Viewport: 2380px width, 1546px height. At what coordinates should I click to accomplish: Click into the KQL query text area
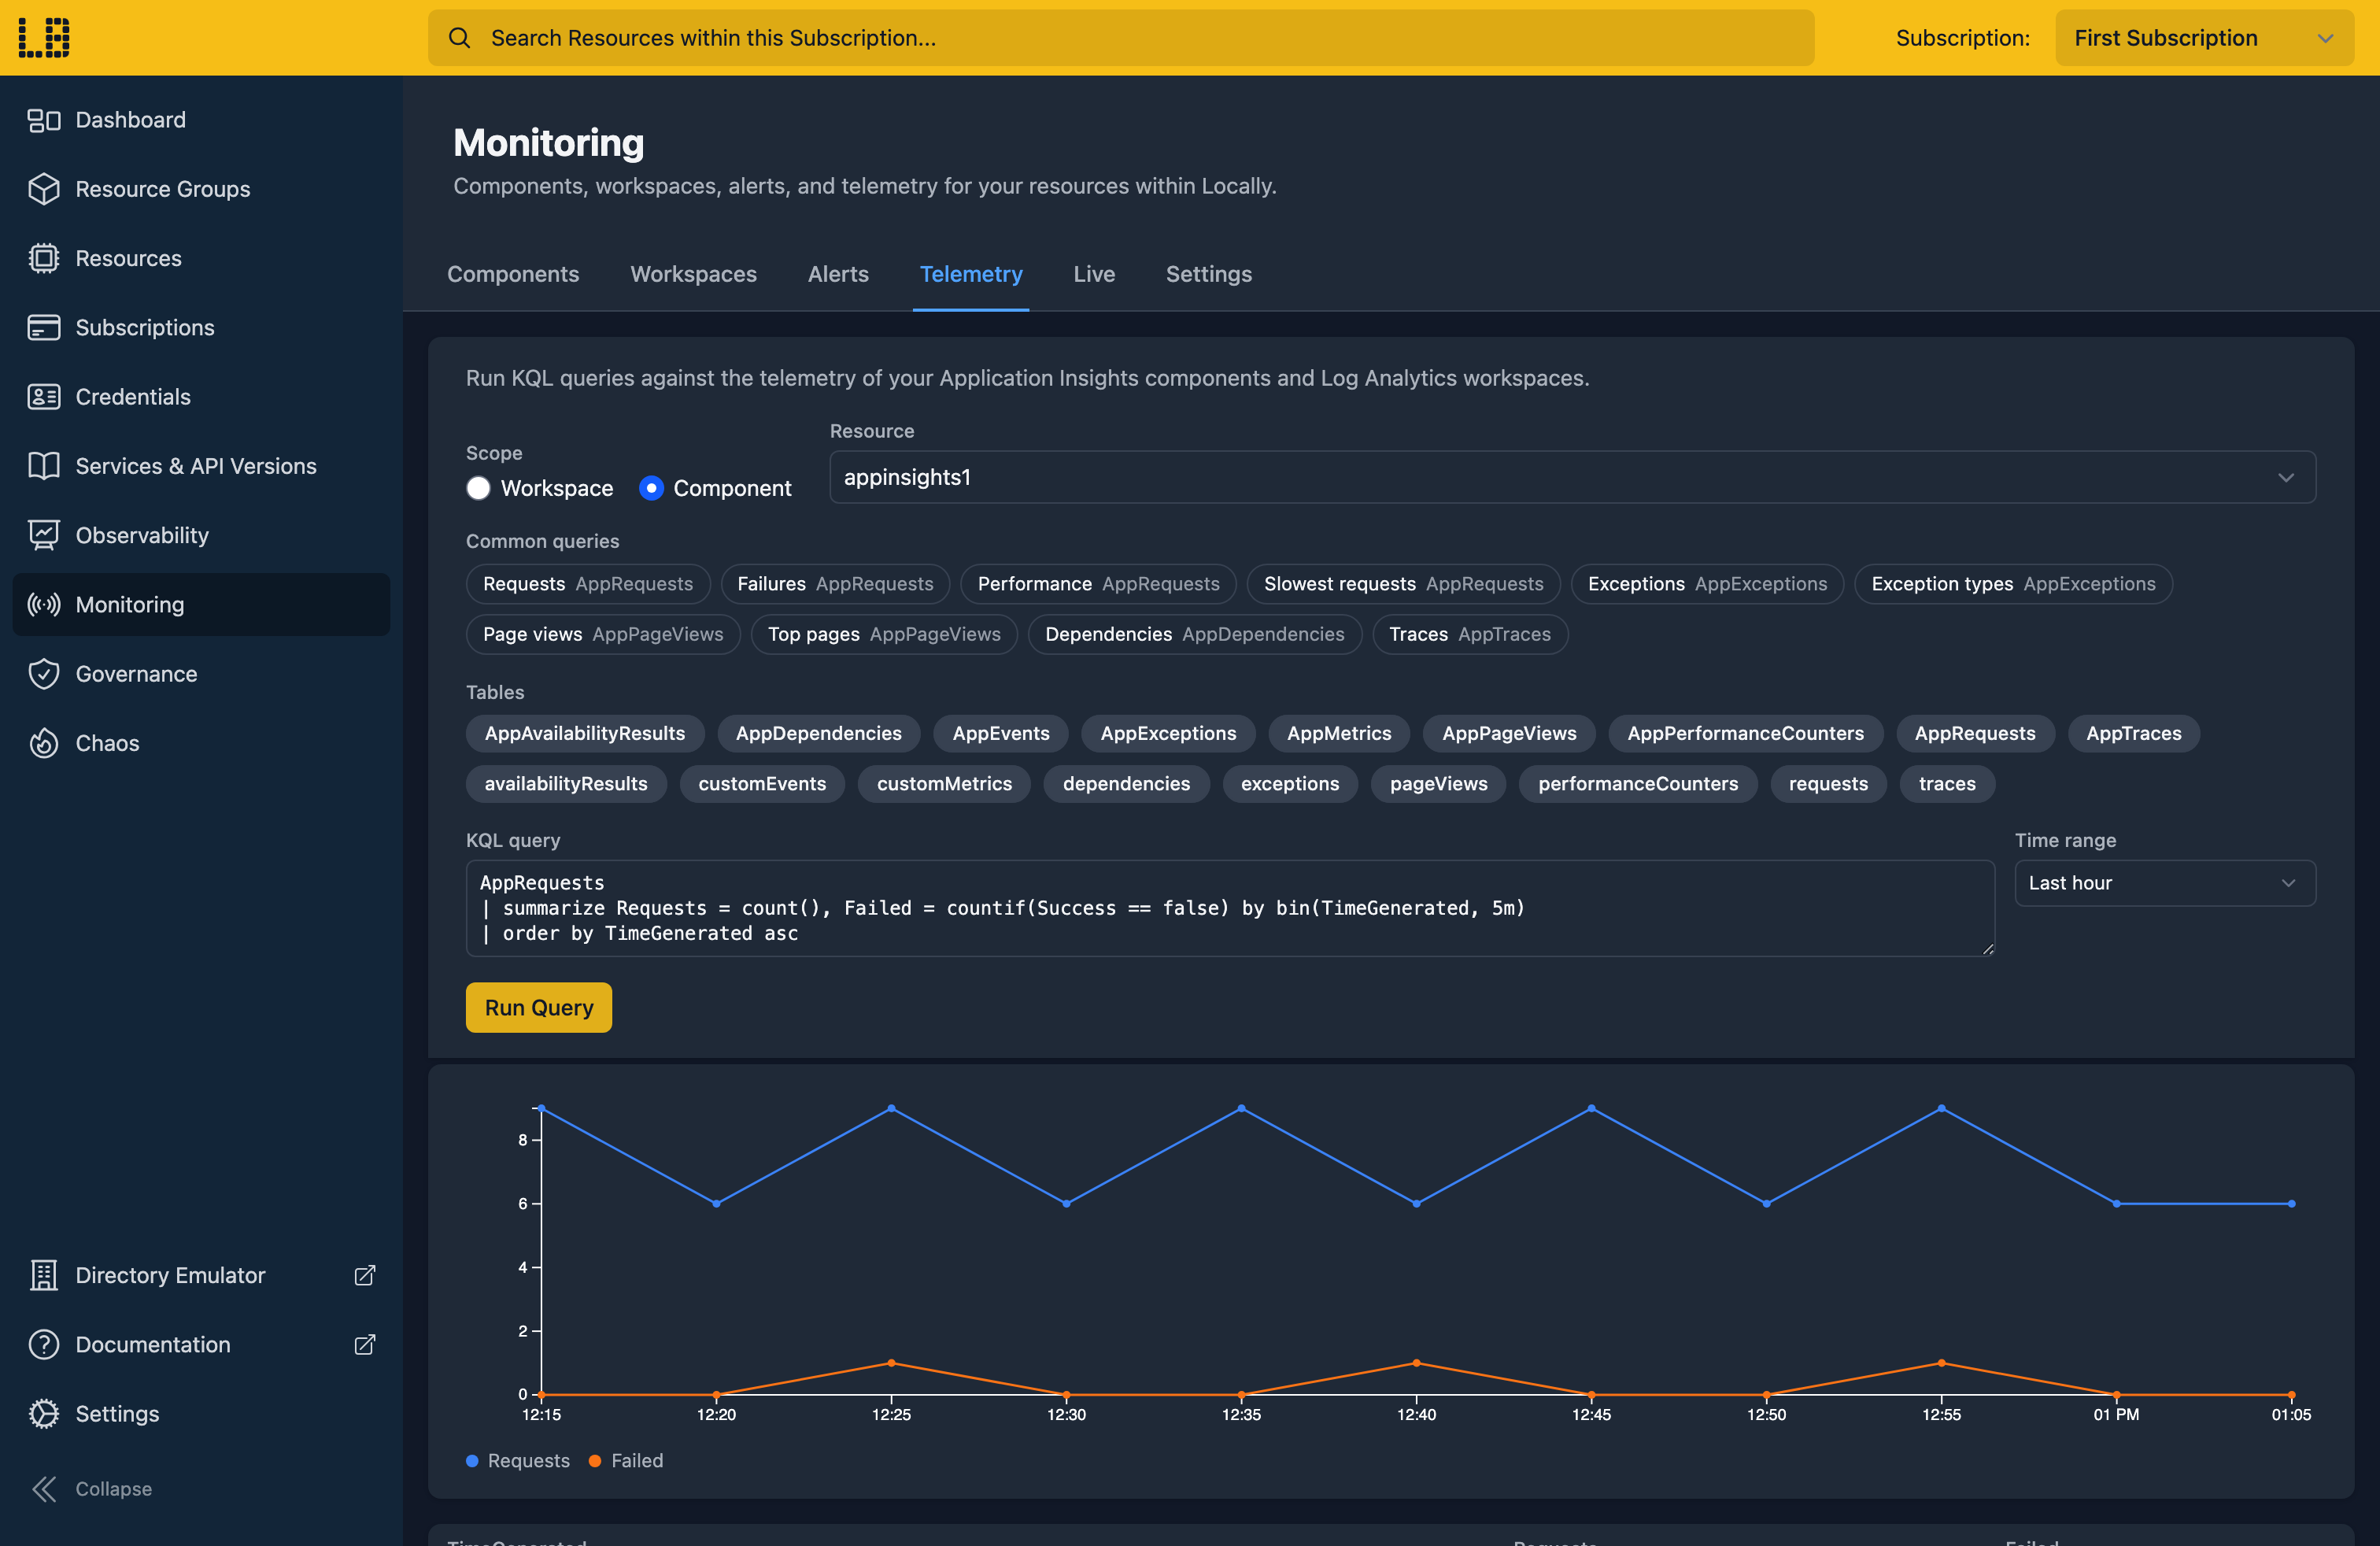point(1230,908)
